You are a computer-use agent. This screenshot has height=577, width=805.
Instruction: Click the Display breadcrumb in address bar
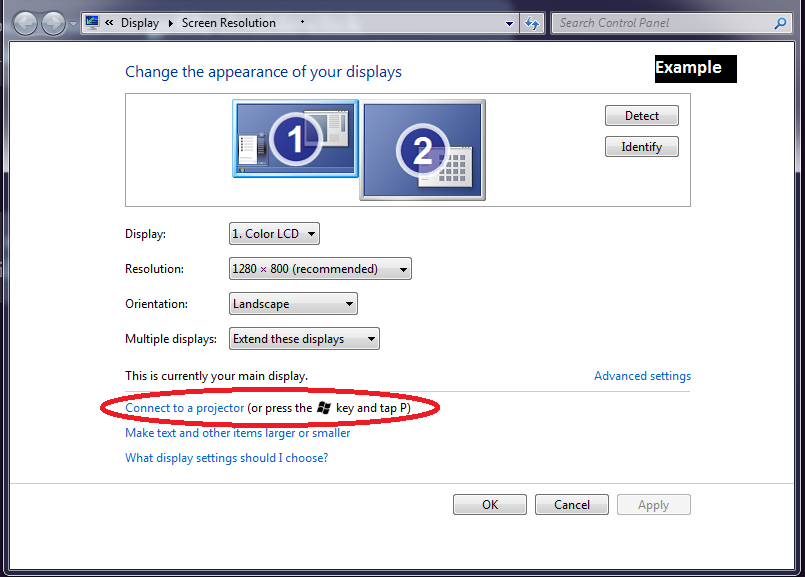[140, 23]
